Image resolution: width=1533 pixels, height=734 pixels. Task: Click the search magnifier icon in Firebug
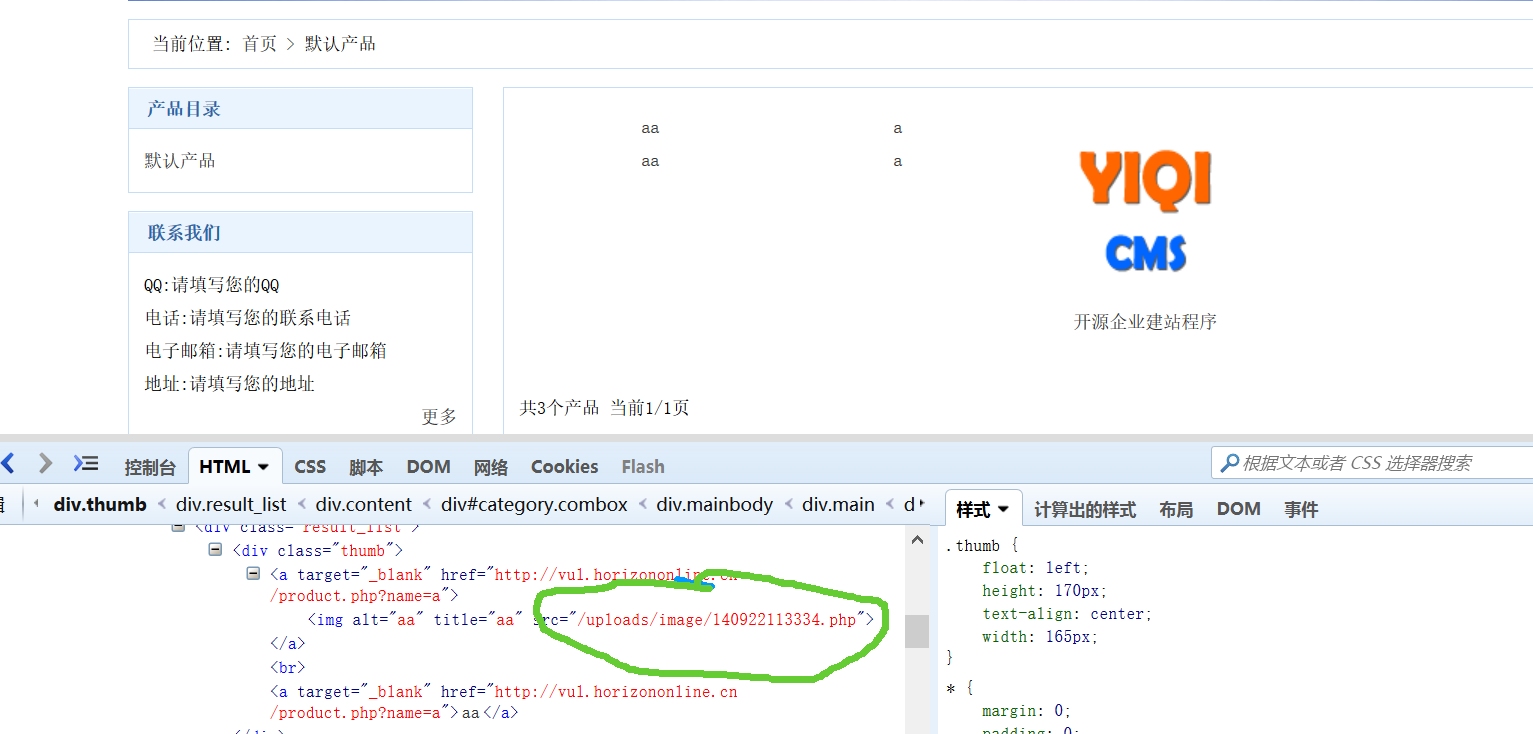[1229, 463]
